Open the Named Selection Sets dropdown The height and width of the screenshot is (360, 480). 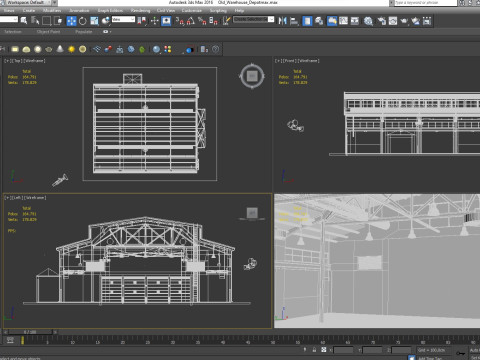[254, 20]
